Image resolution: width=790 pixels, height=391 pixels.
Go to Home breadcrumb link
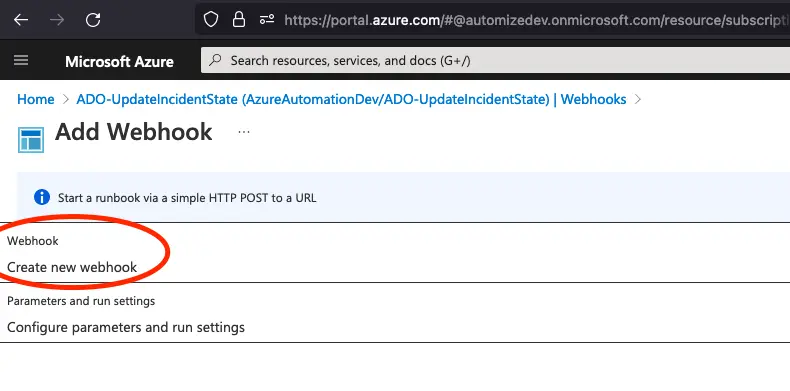(36, 99)
